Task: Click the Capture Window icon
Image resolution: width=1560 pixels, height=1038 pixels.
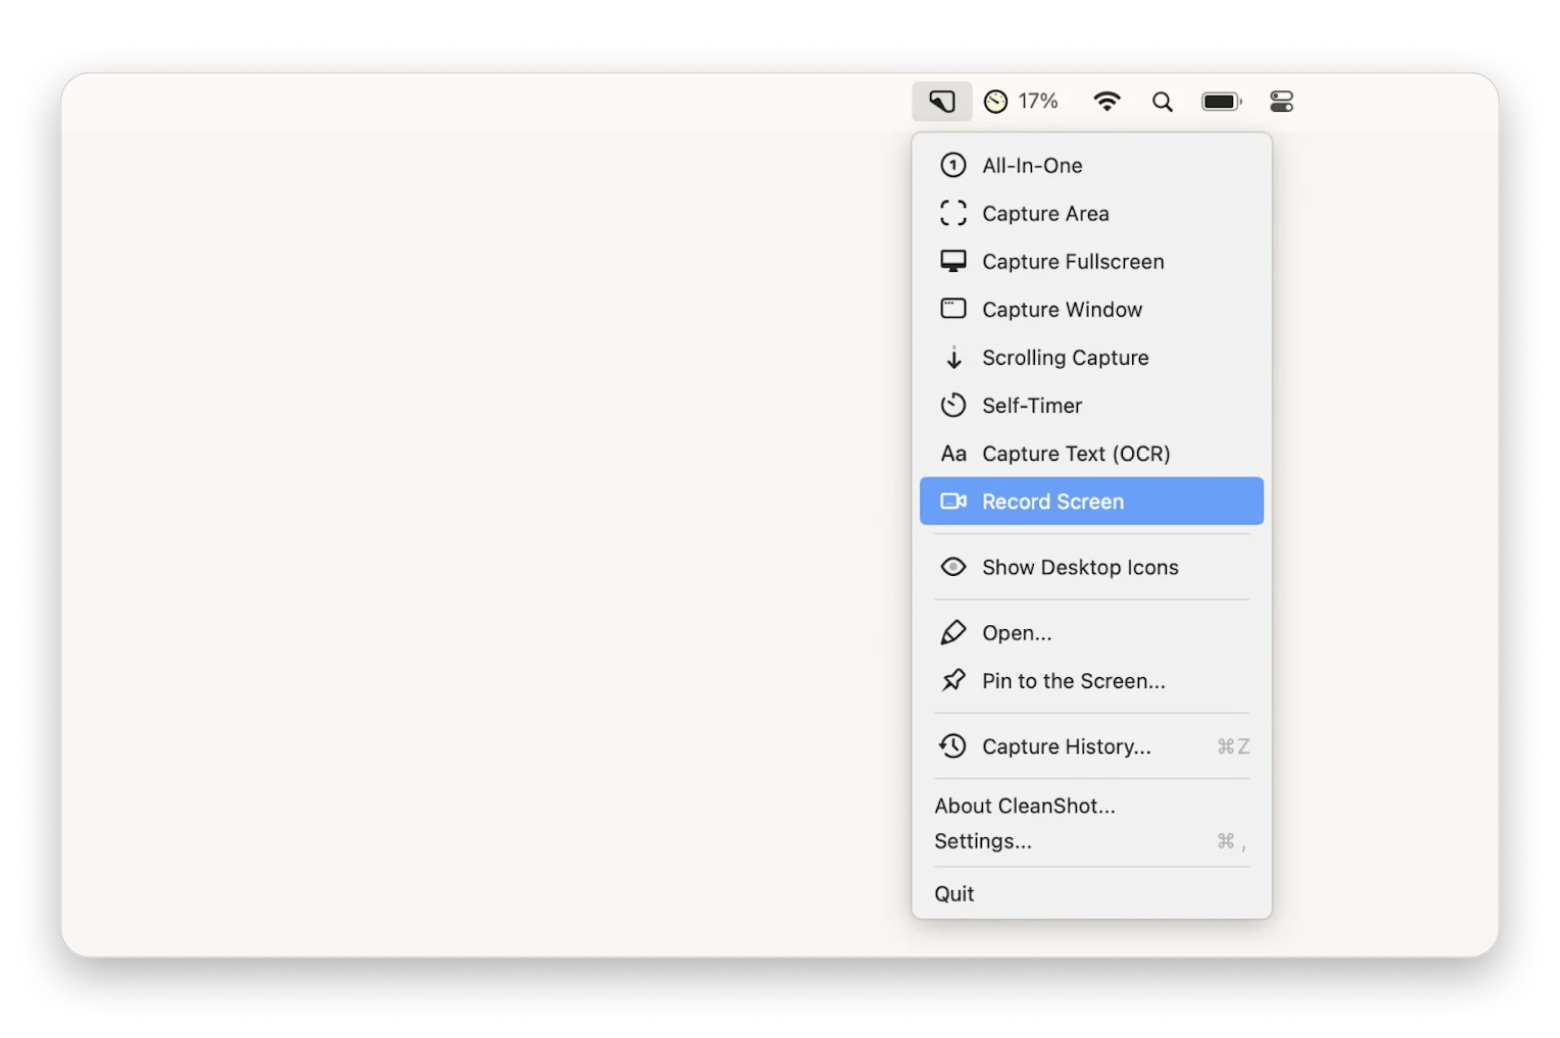Action: (953, 309)
